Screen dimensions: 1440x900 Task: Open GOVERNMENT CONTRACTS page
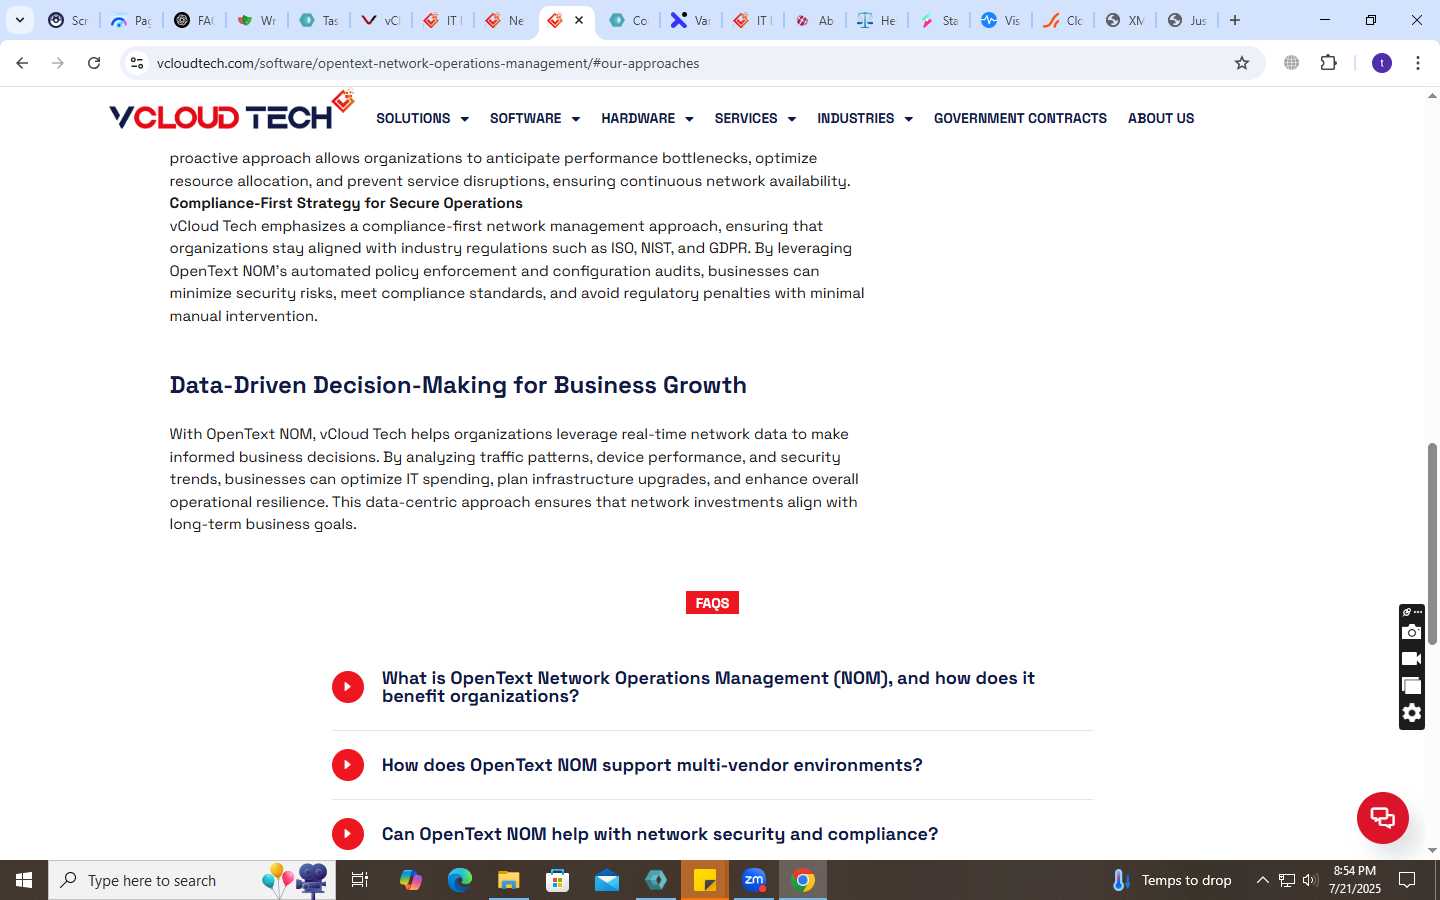tap(1020, 118)
